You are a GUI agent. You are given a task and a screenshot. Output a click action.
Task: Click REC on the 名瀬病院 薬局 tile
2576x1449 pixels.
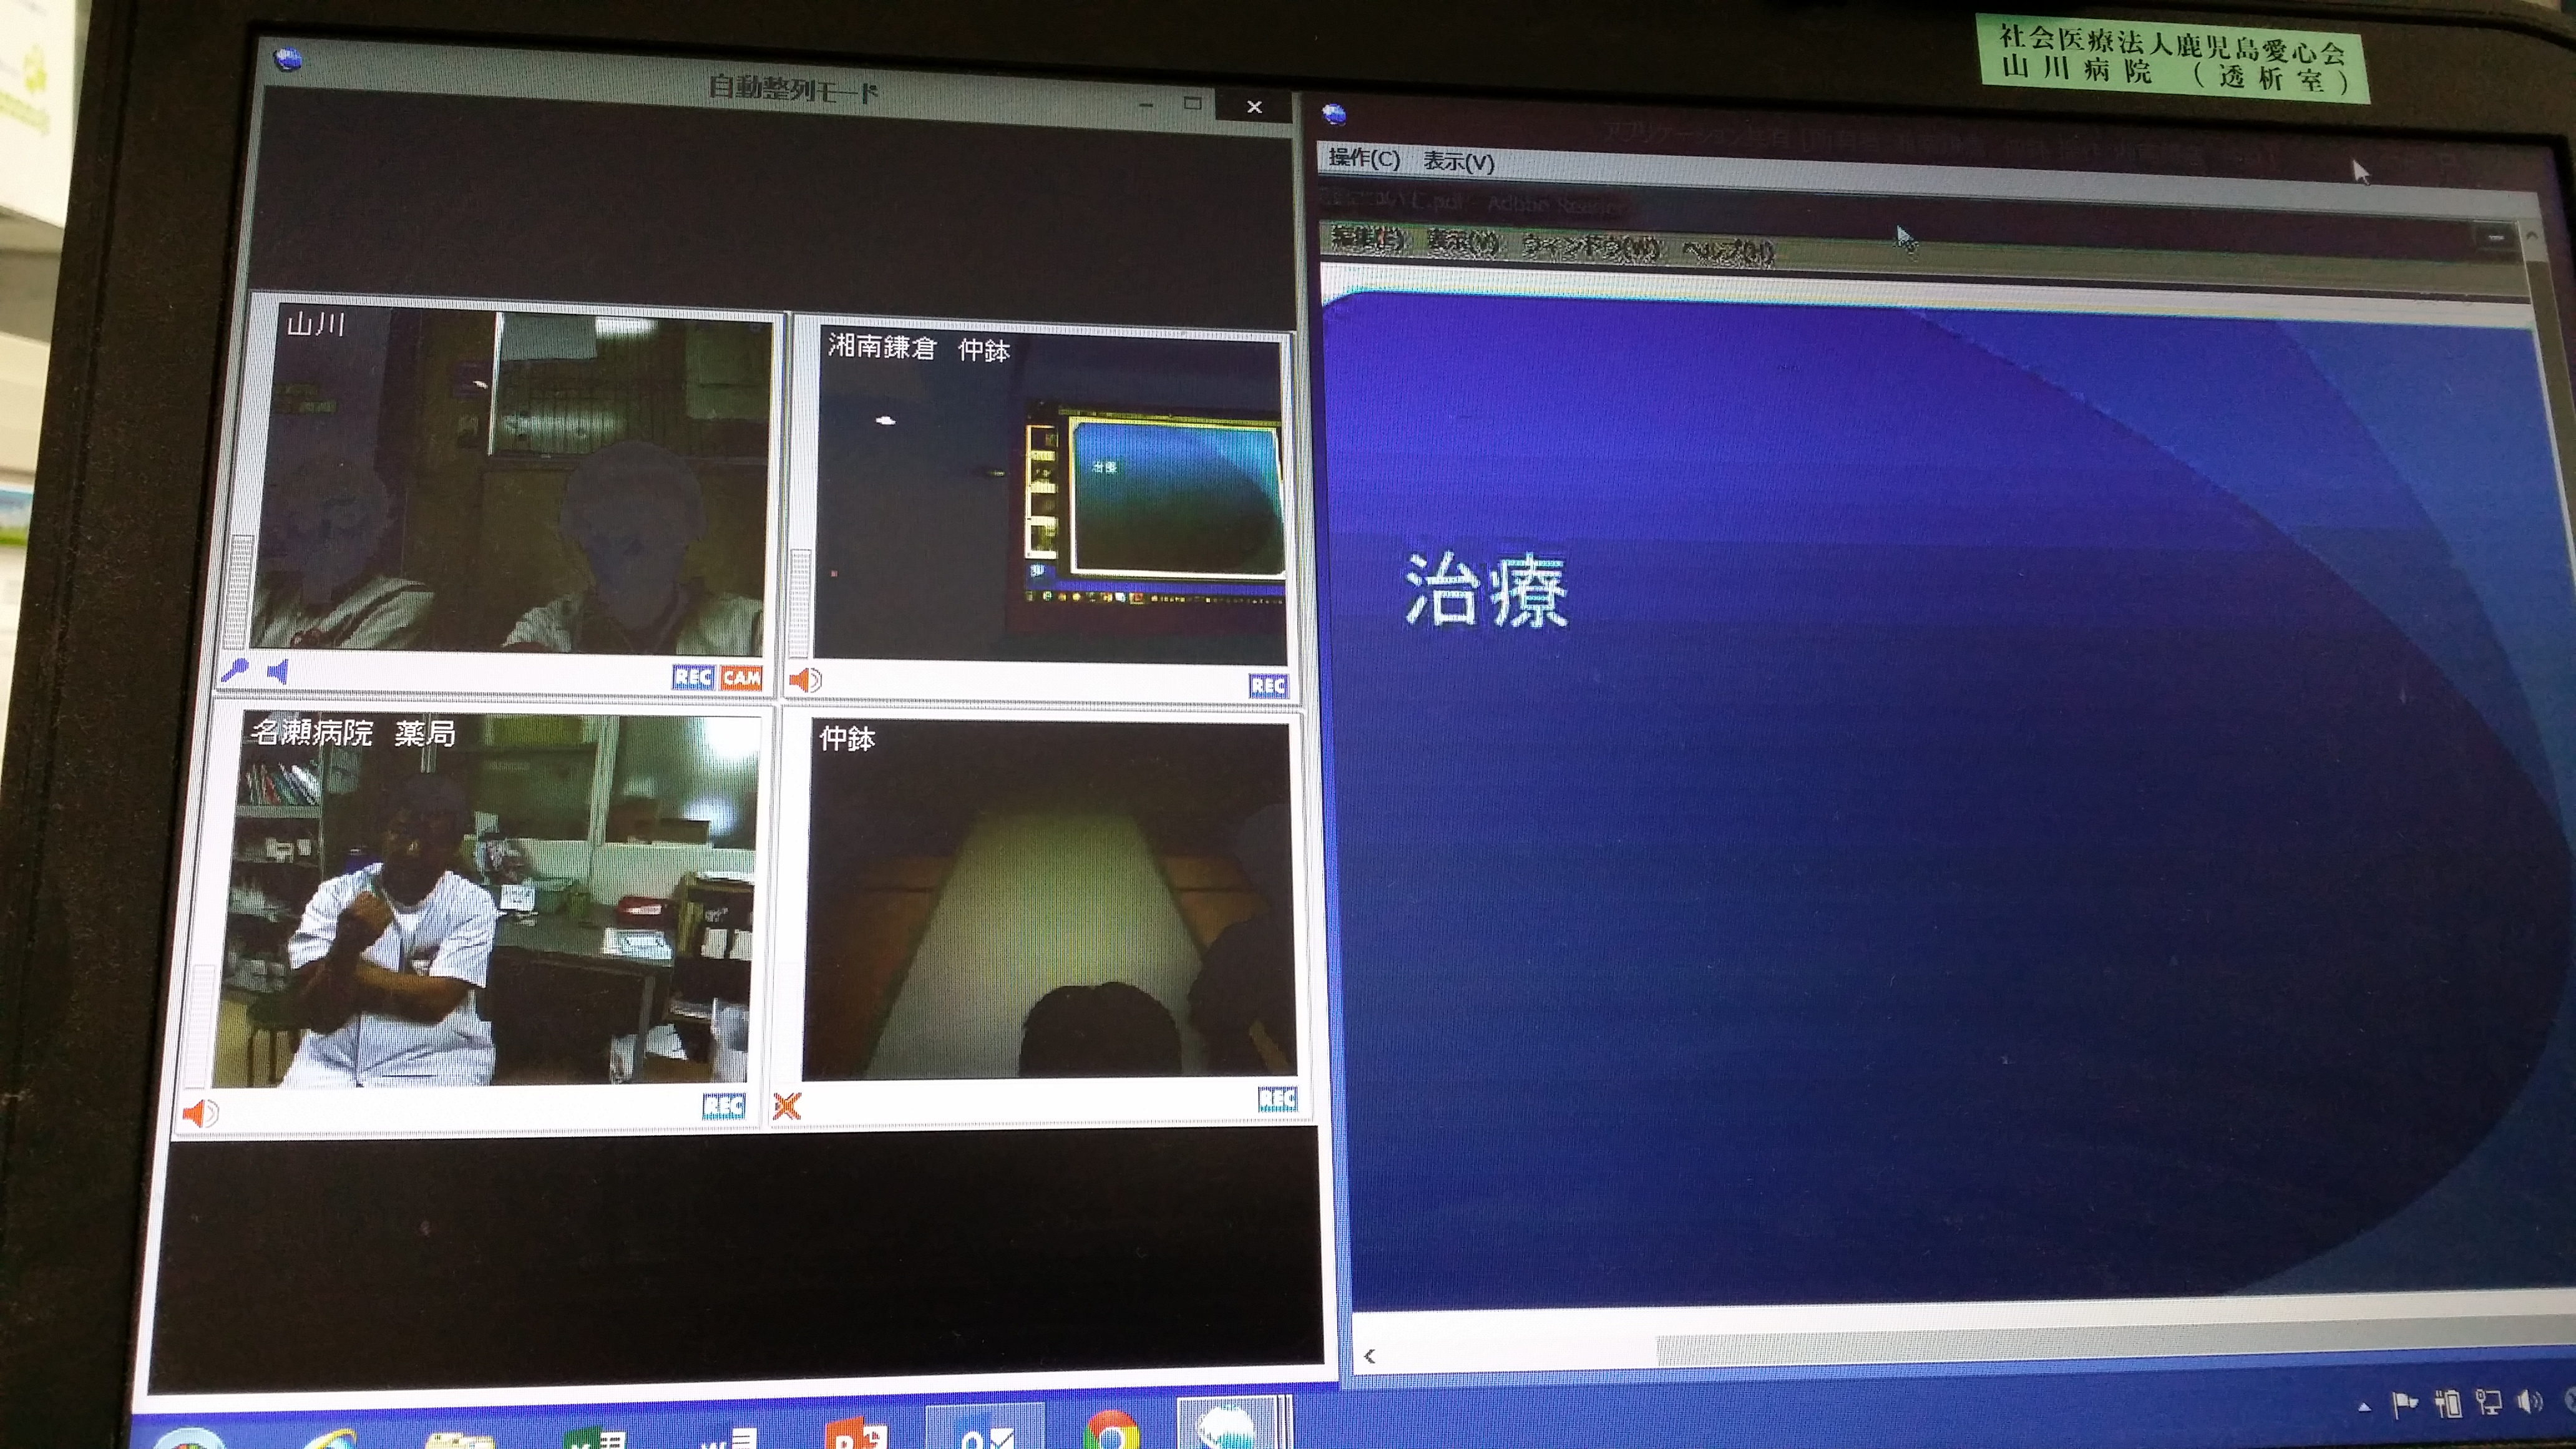coord(723,1106)
